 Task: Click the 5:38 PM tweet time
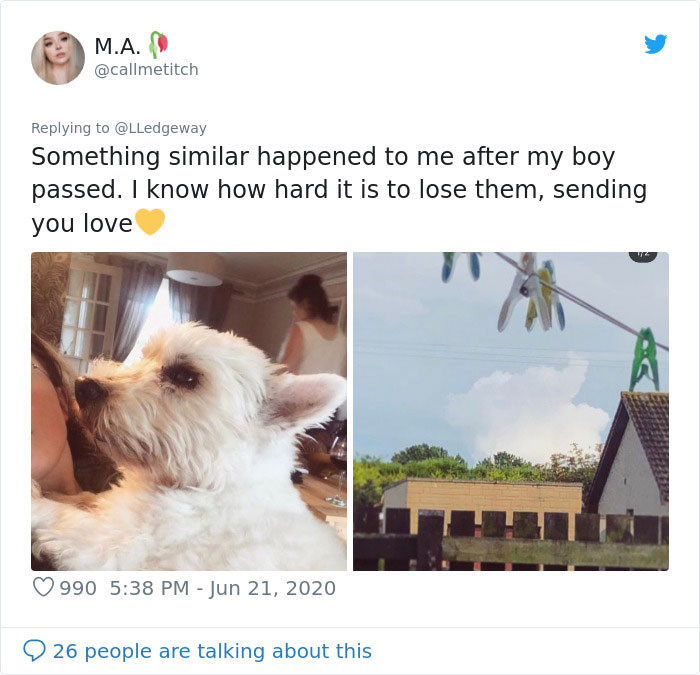click(146, 588)
